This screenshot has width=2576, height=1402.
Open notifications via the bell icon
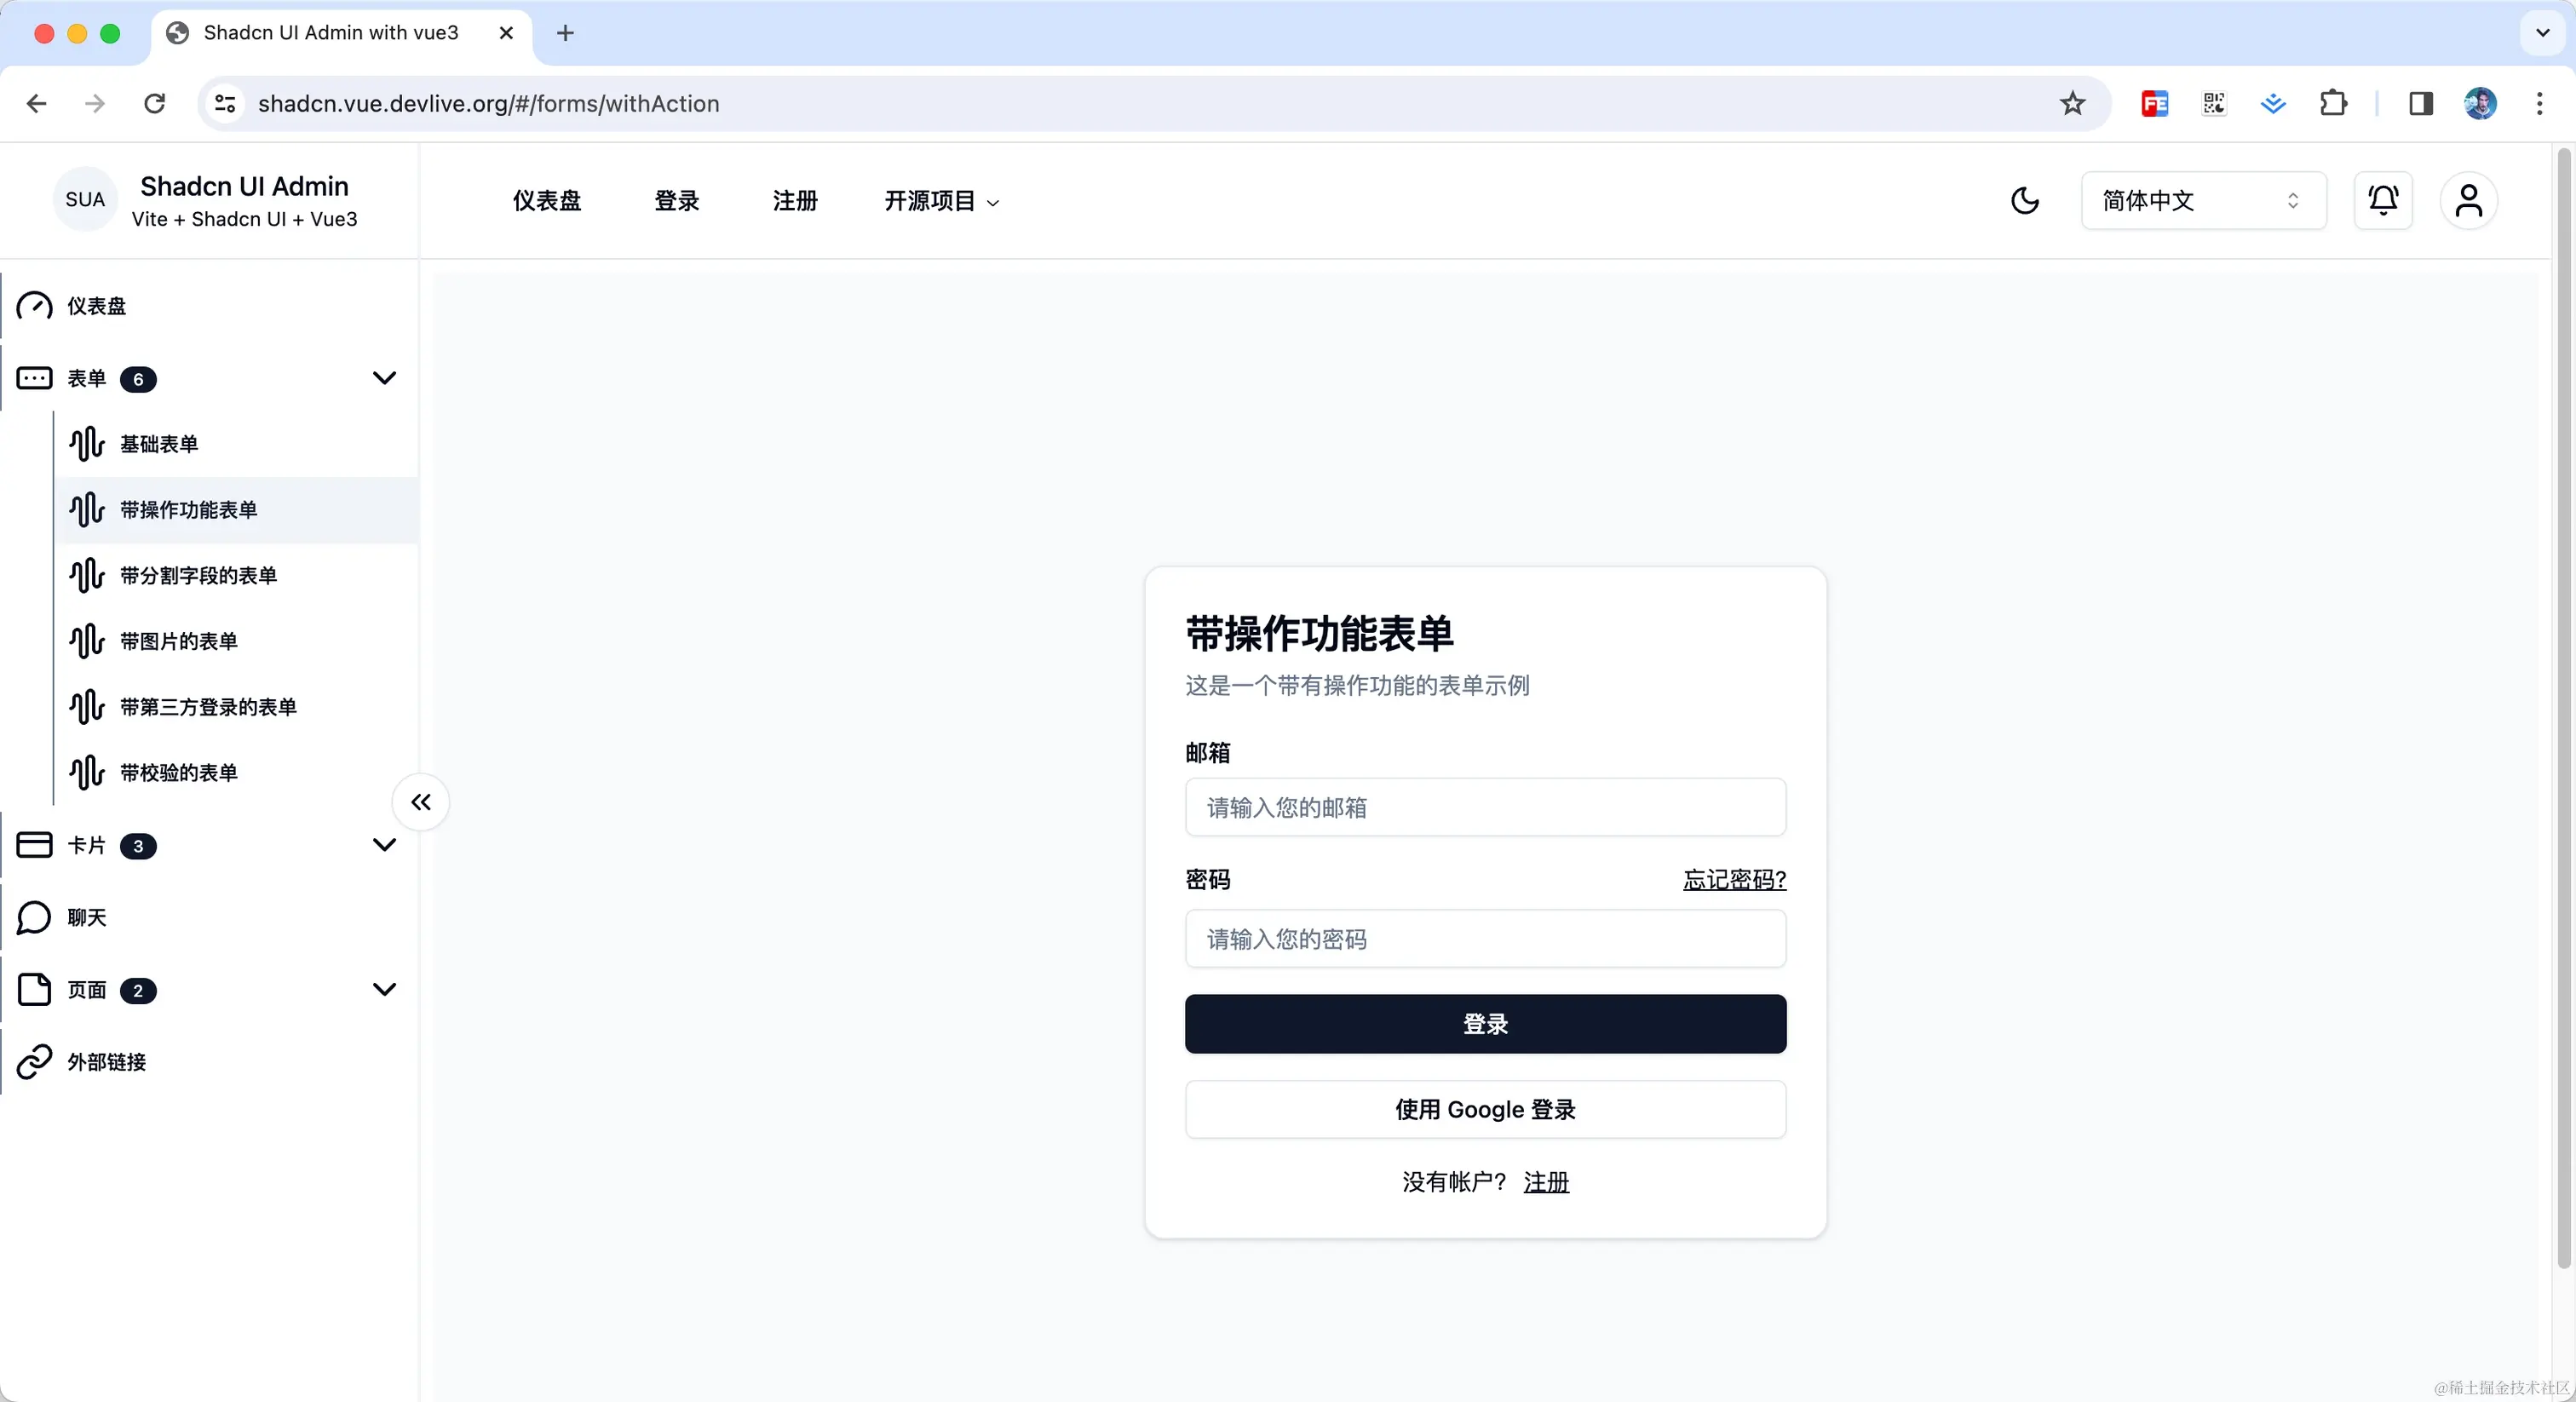2383,200
